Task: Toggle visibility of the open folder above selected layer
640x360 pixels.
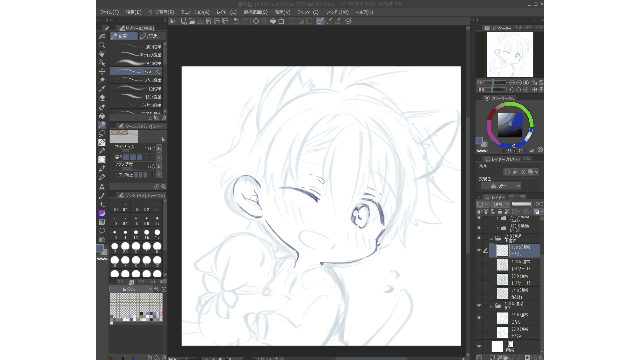Action: tap(479, 238)
